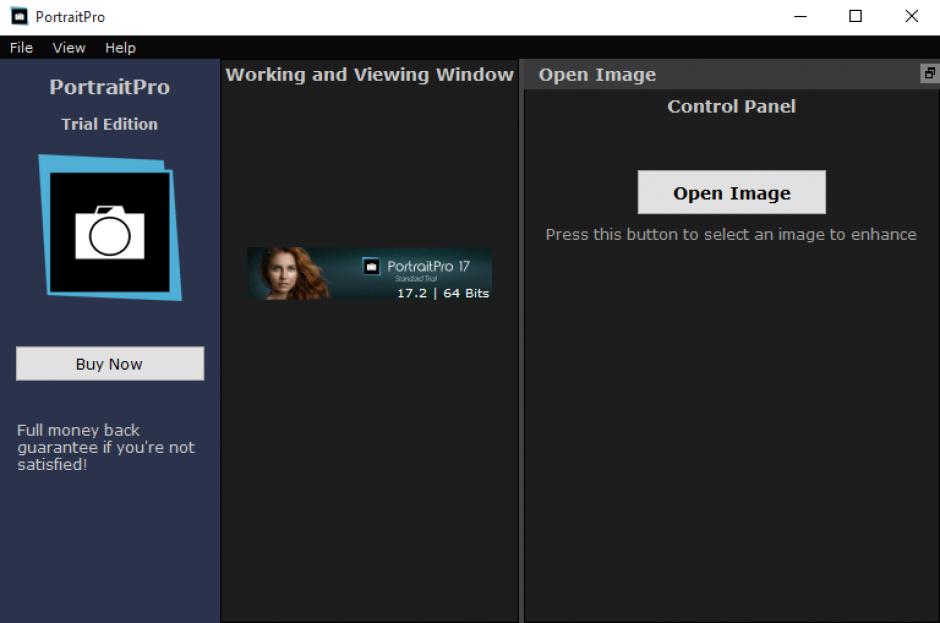Open the Help menu
This screenshot has width=940, height=623.
120,48
